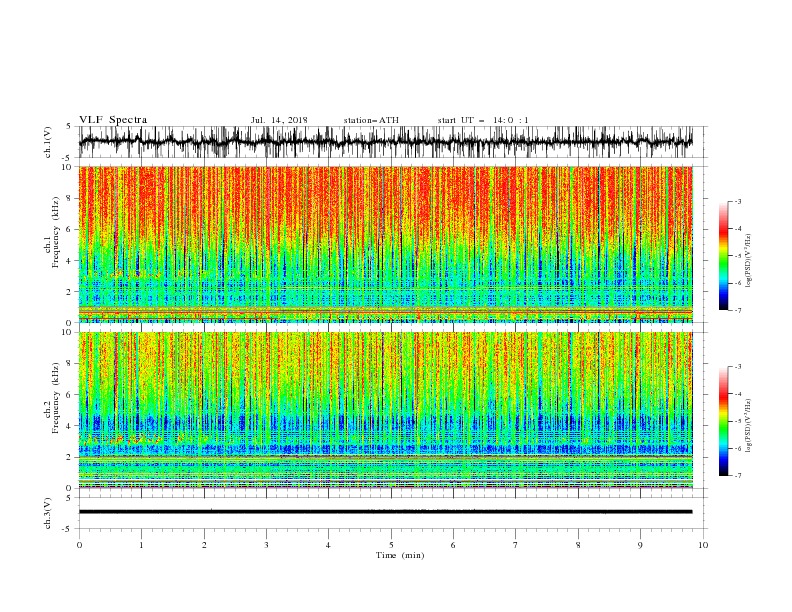Click the ch.1 spectrogram panel
Screen dimensions: 792x612
(x=385, y=244)
